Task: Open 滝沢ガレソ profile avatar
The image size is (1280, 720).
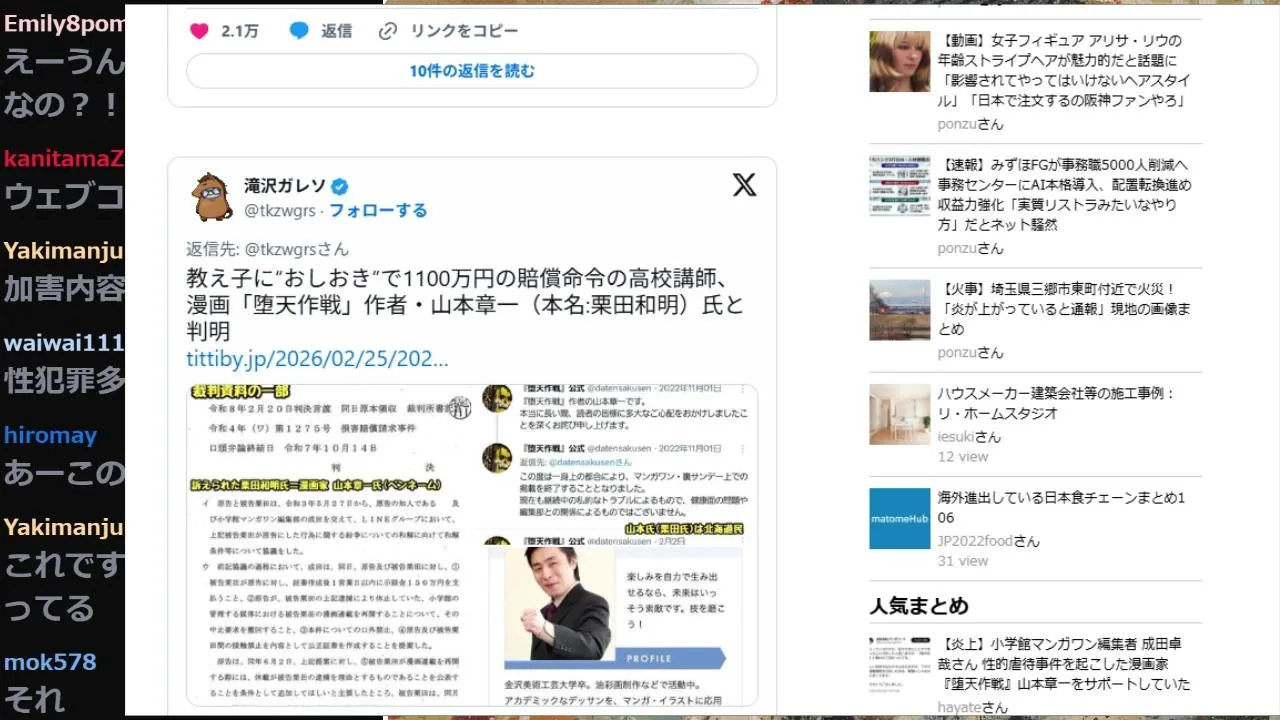Action: [212, 197]
